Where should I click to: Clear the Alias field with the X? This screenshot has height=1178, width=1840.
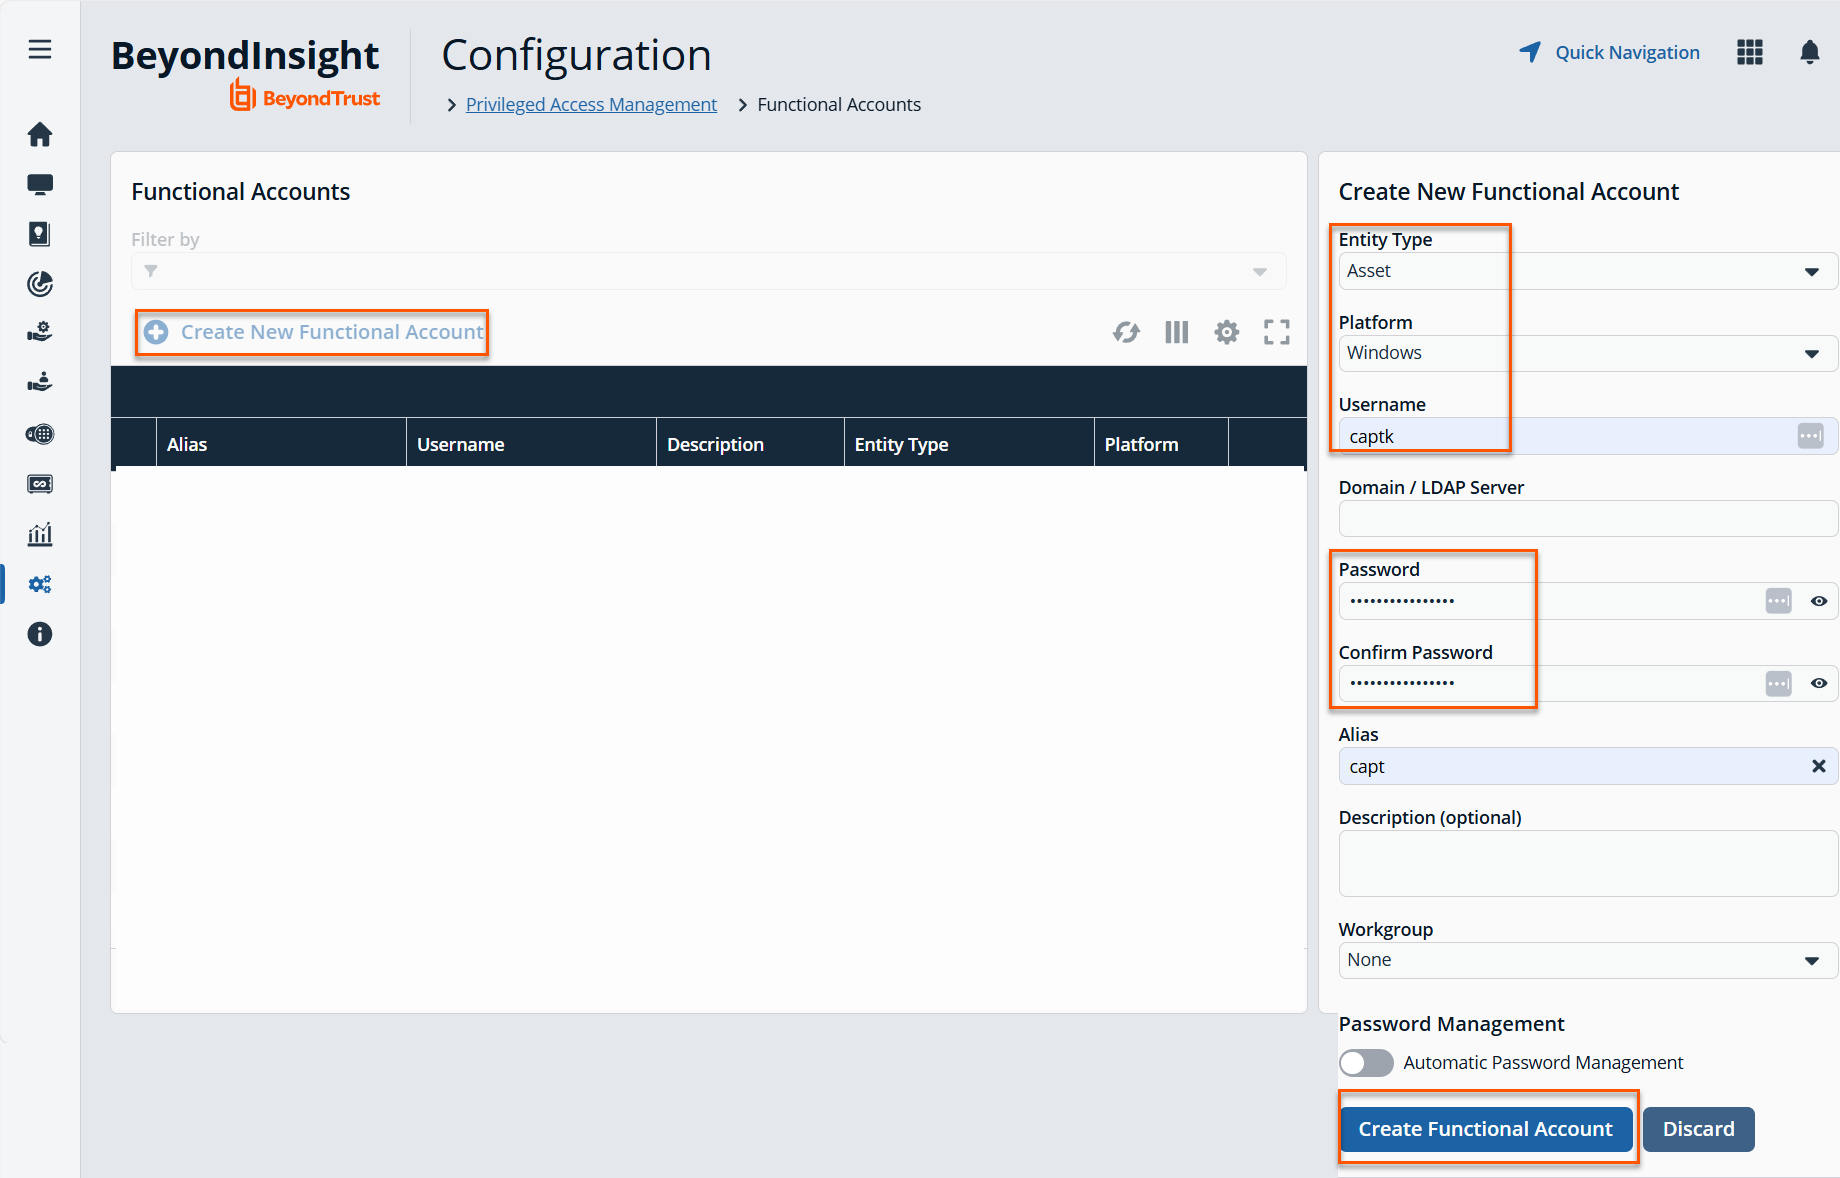point(1819,766)
